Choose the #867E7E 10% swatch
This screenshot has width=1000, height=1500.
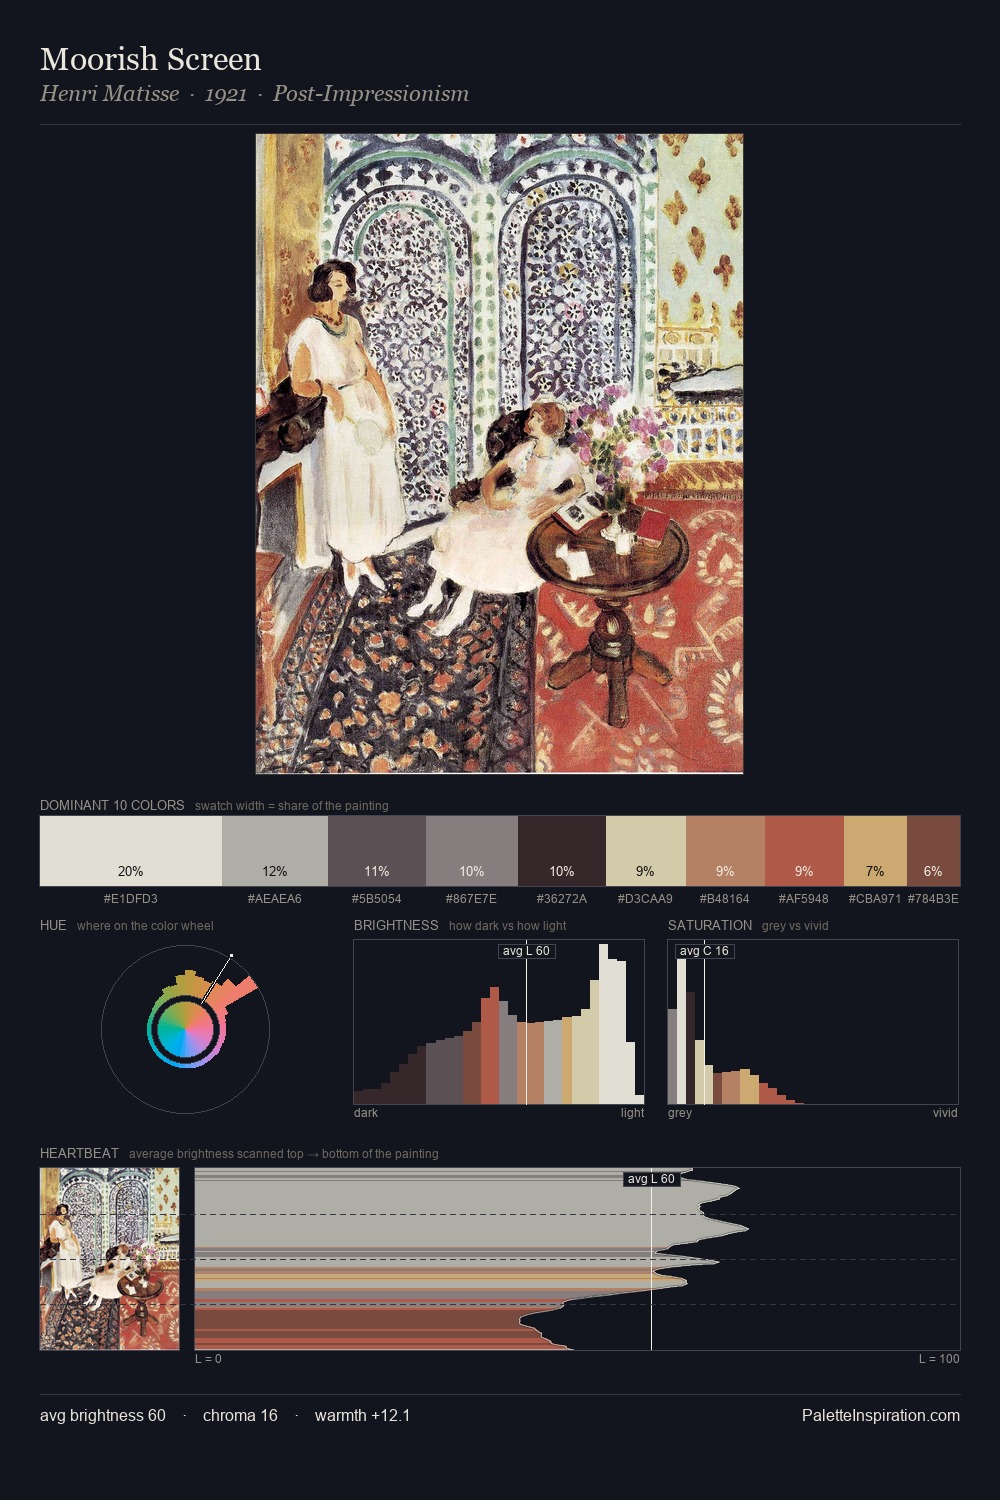tap(472, 851)
